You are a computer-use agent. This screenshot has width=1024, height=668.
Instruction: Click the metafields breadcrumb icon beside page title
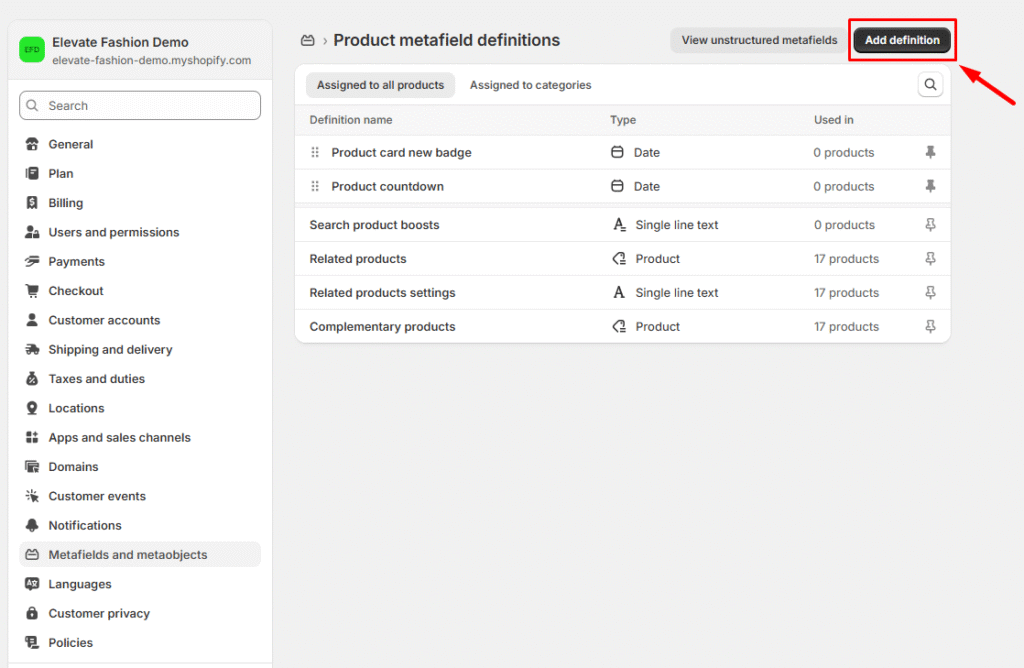[x=308, y=40]
